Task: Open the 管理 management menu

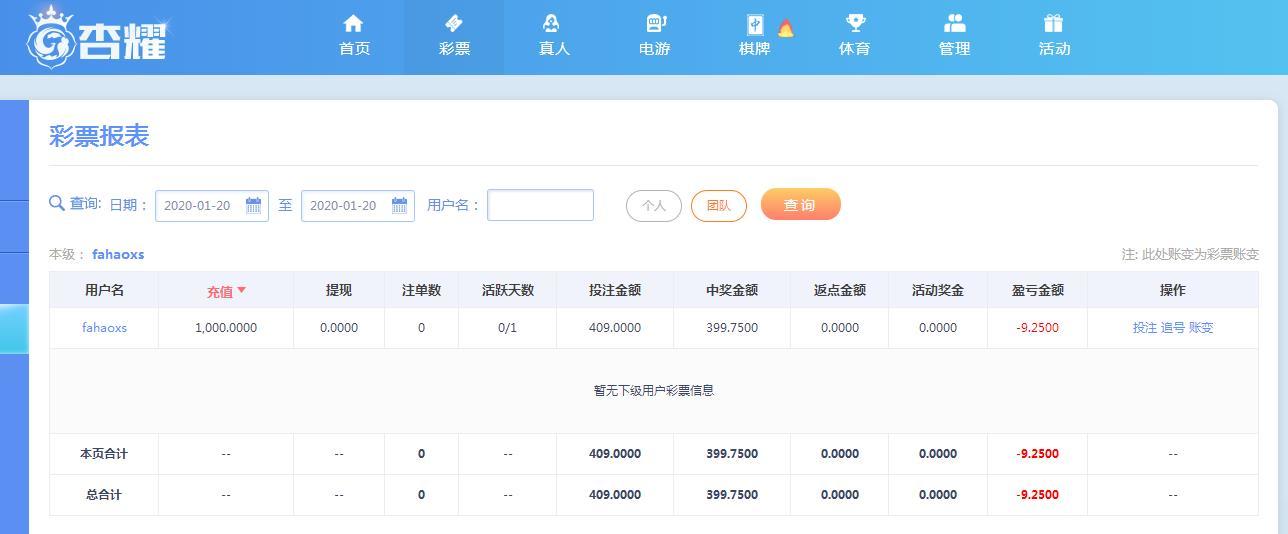Action: click(x=954, y=36)
